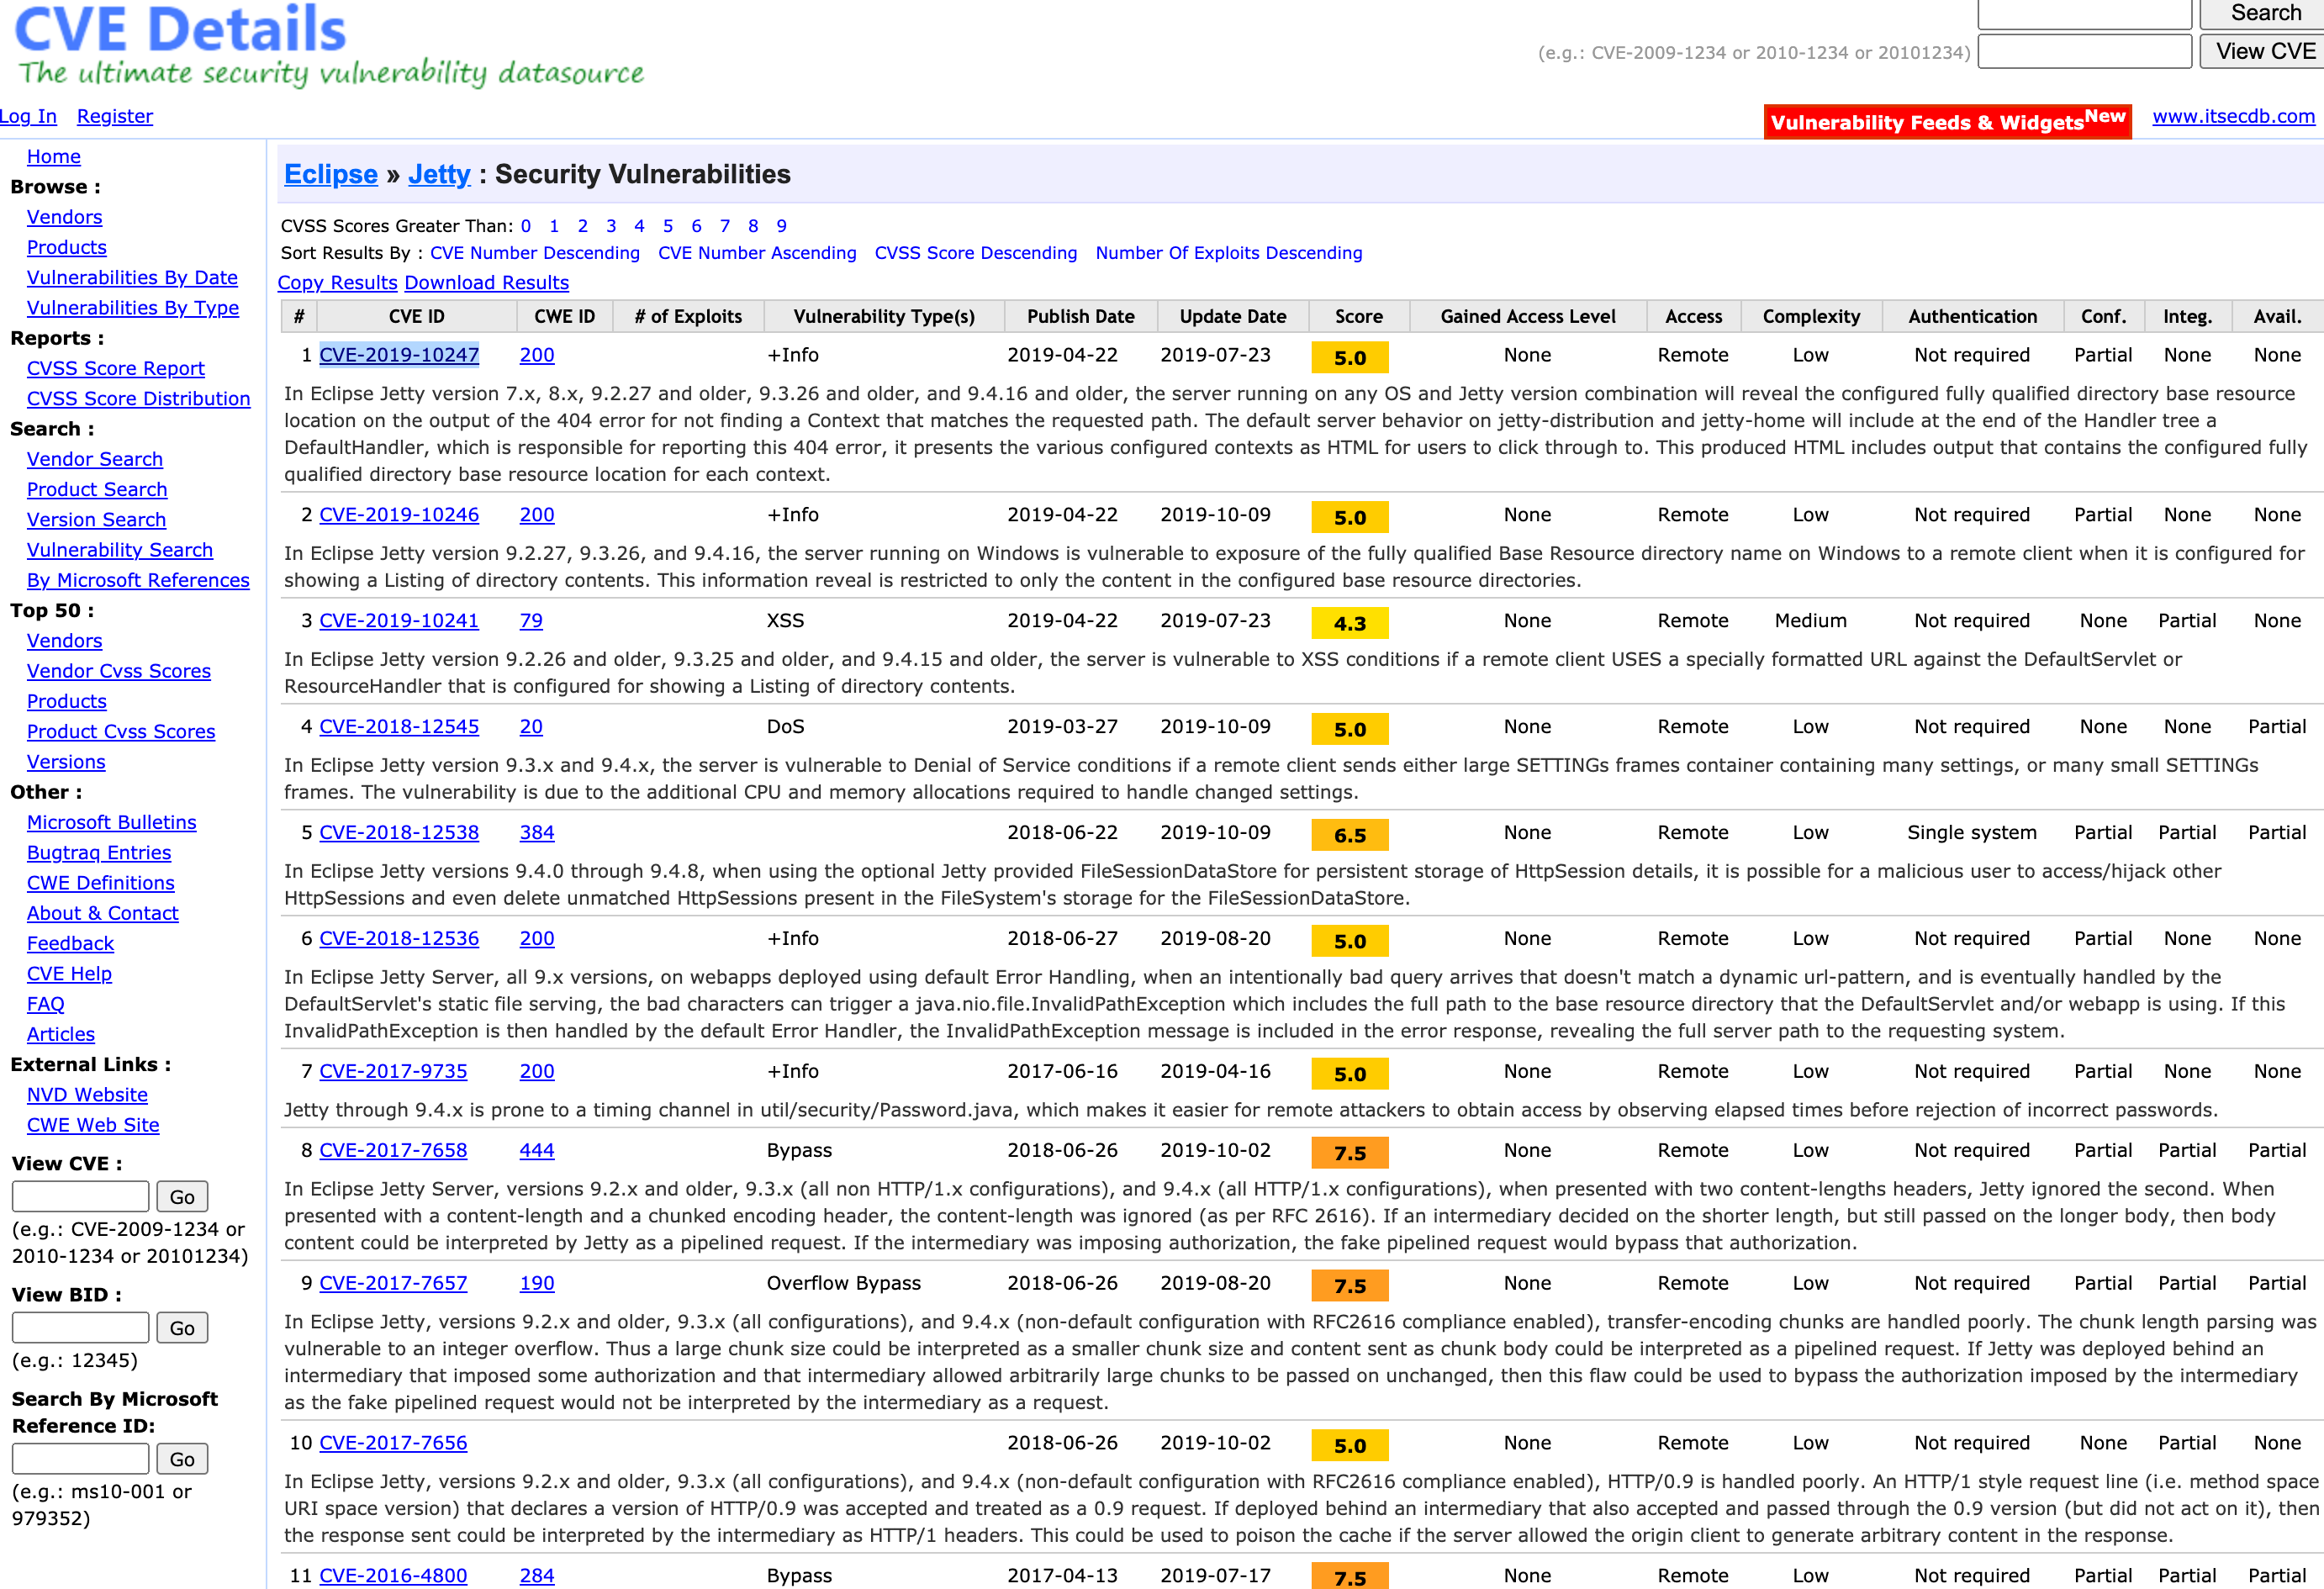Sort by CVSS Score Descending
The image size is (2324, 1589).
coord(976,253)
